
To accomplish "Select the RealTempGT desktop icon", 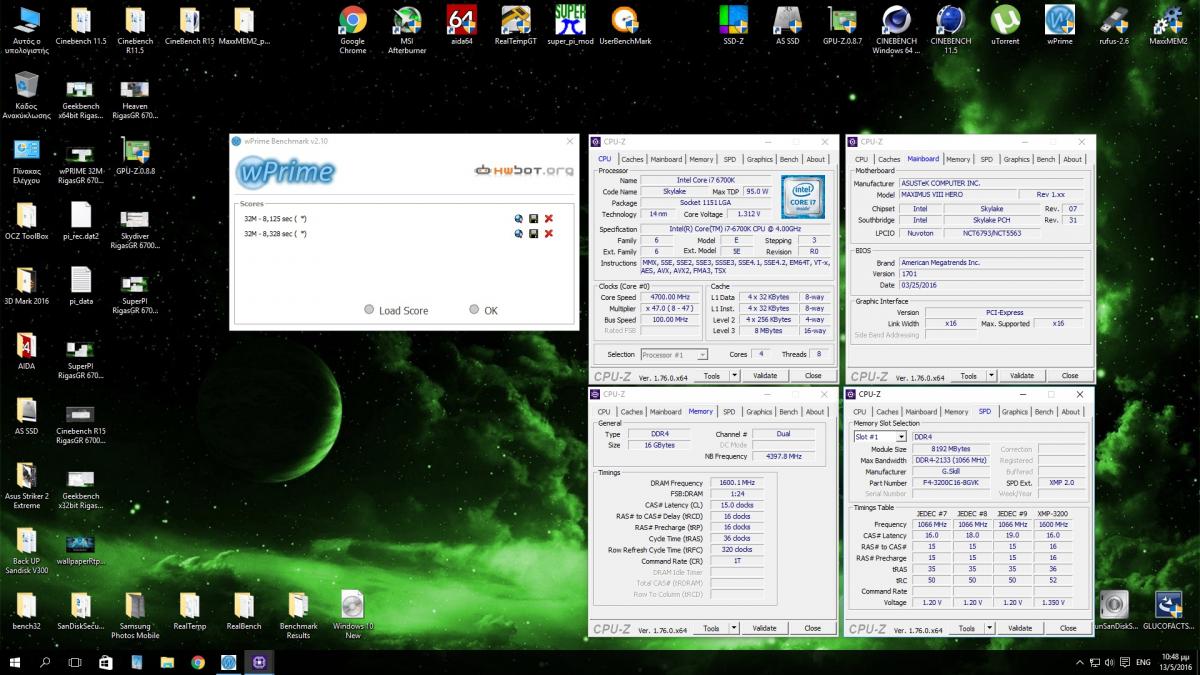I will (516, 26).
